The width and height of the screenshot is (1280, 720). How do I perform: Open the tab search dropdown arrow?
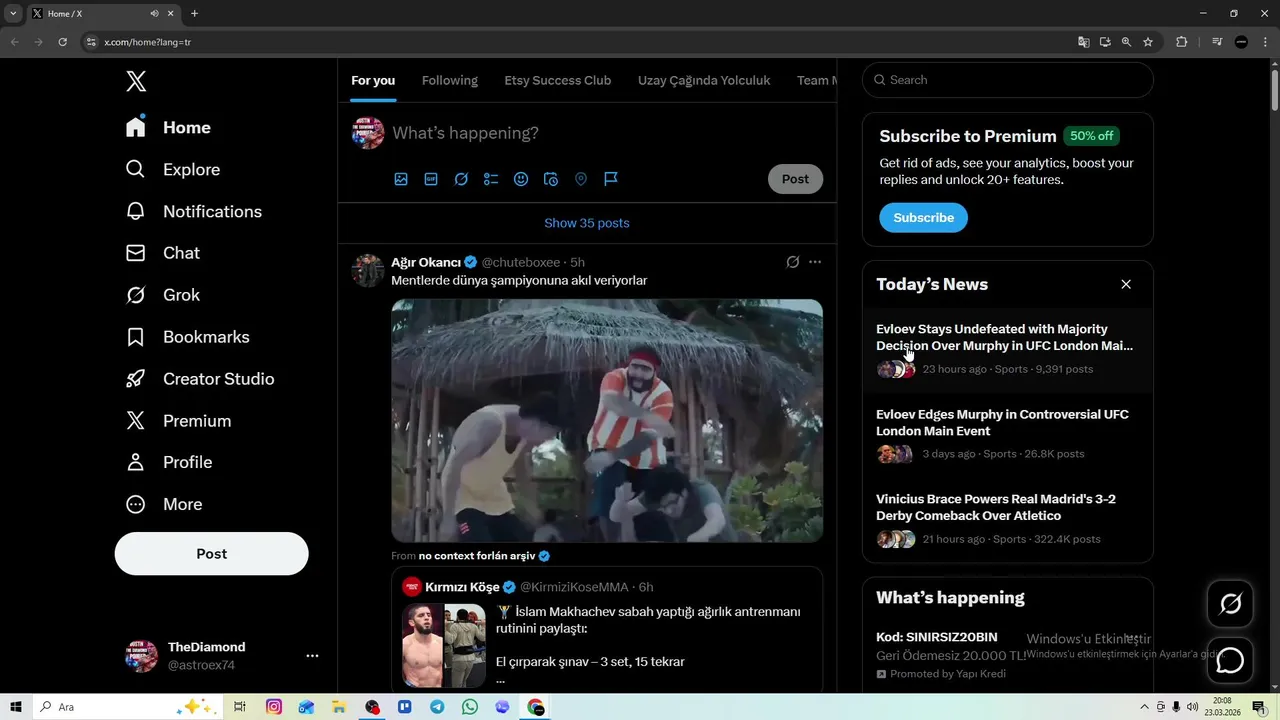click(13, 14)
